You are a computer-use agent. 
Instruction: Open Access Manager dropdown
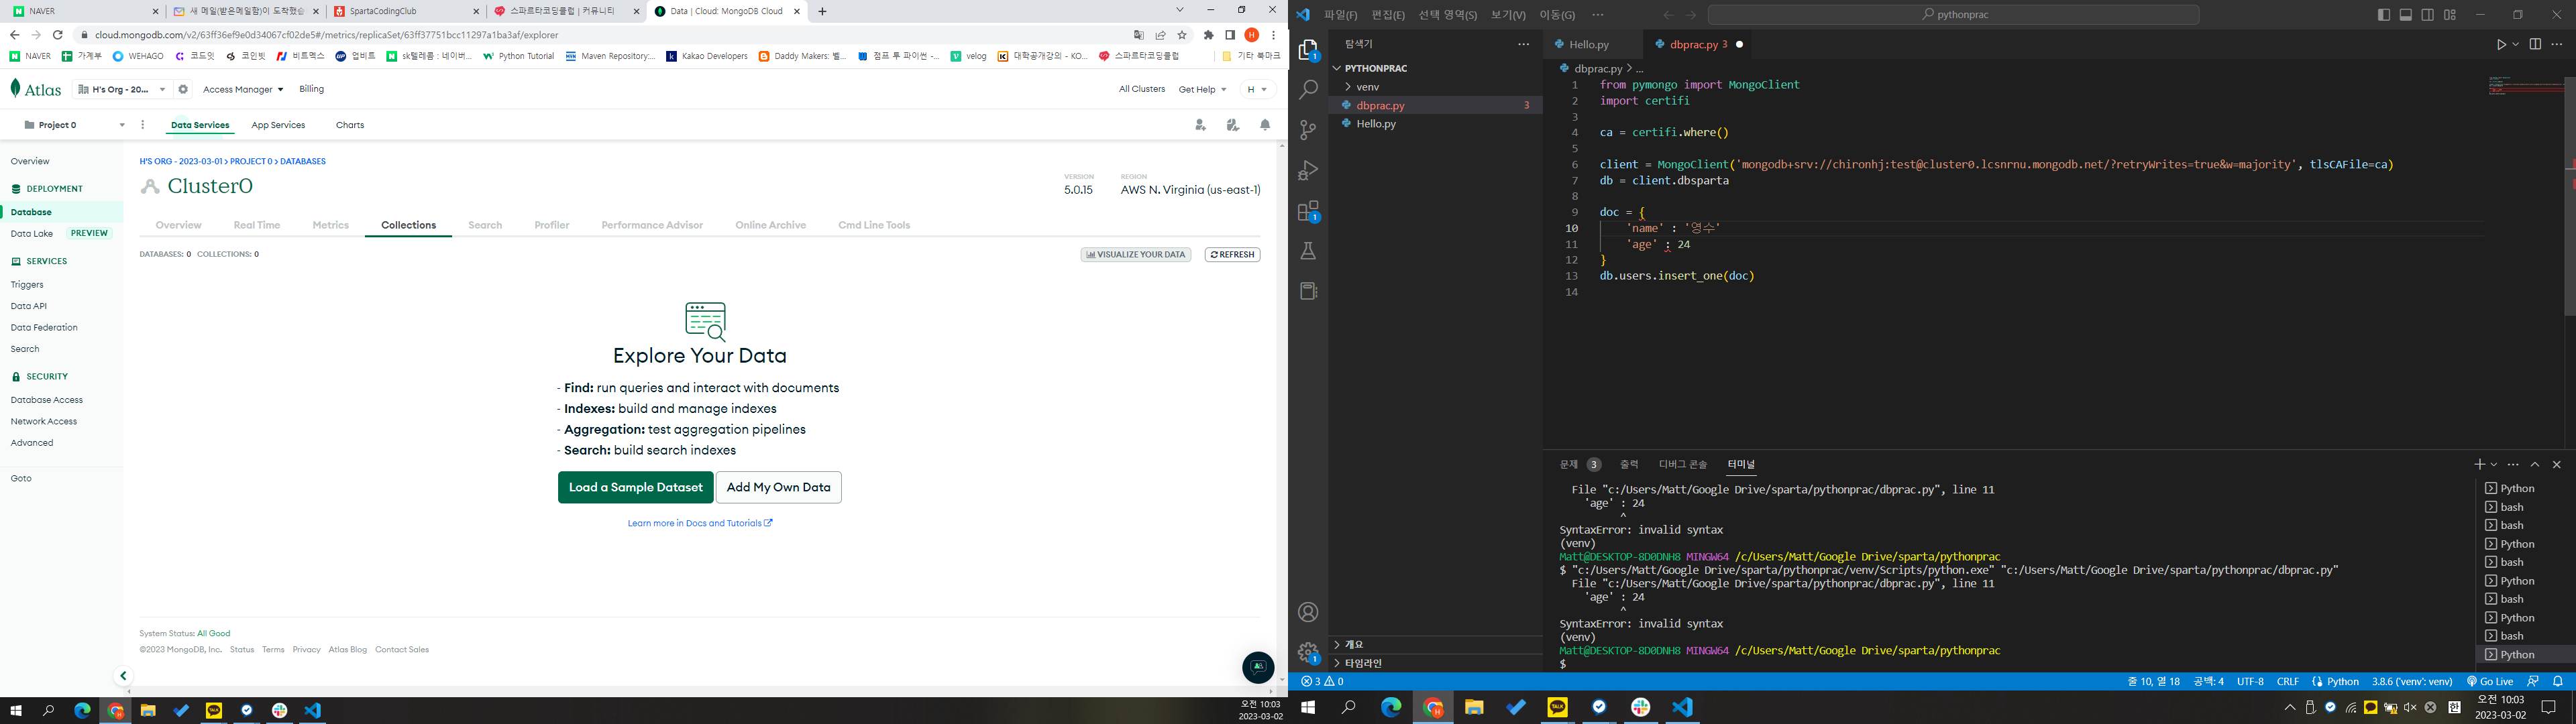pos(243,89)
